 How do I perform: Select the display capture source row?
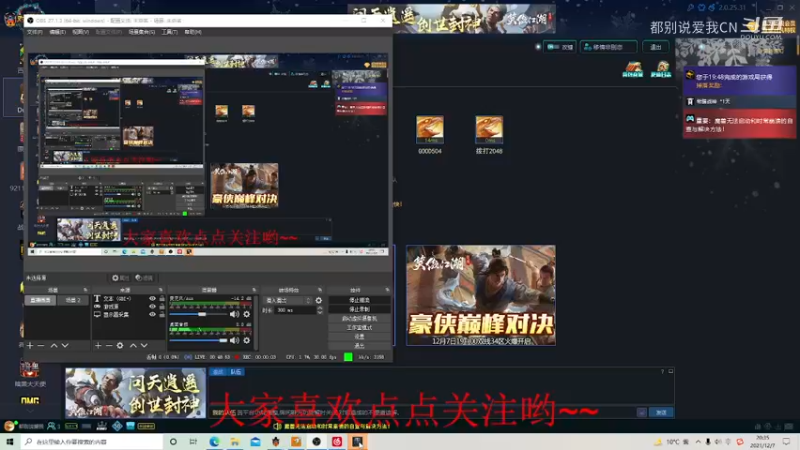[130, 315]
